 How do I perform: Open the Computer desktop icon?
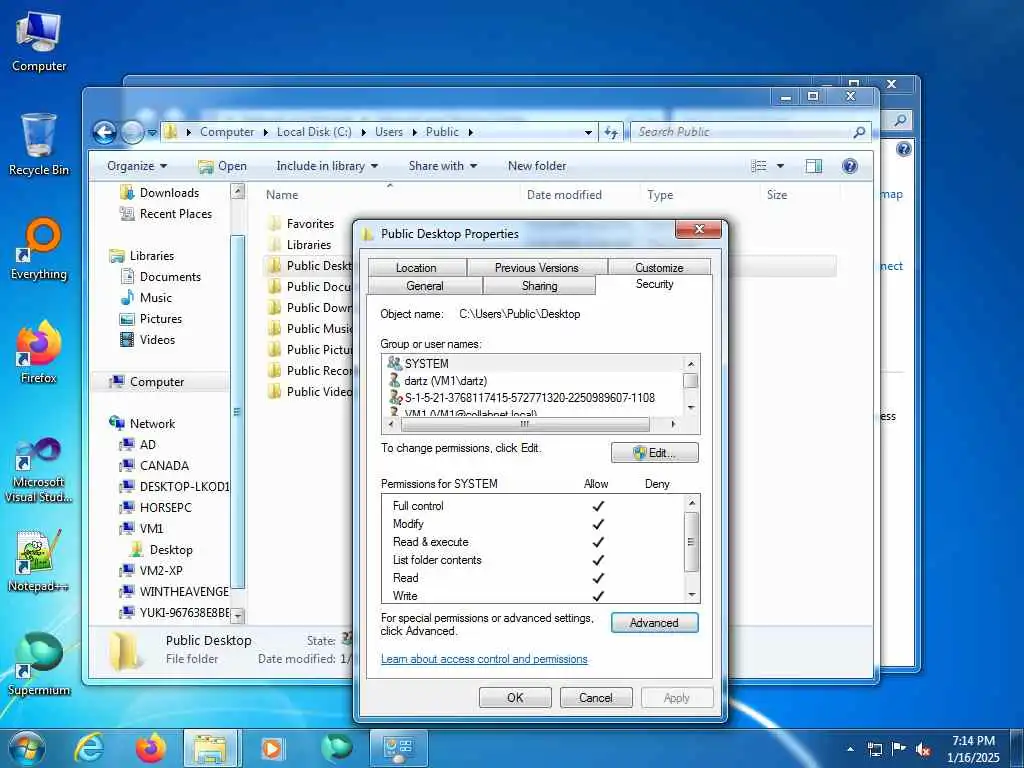pyautogui.click(x=39, y=42)
